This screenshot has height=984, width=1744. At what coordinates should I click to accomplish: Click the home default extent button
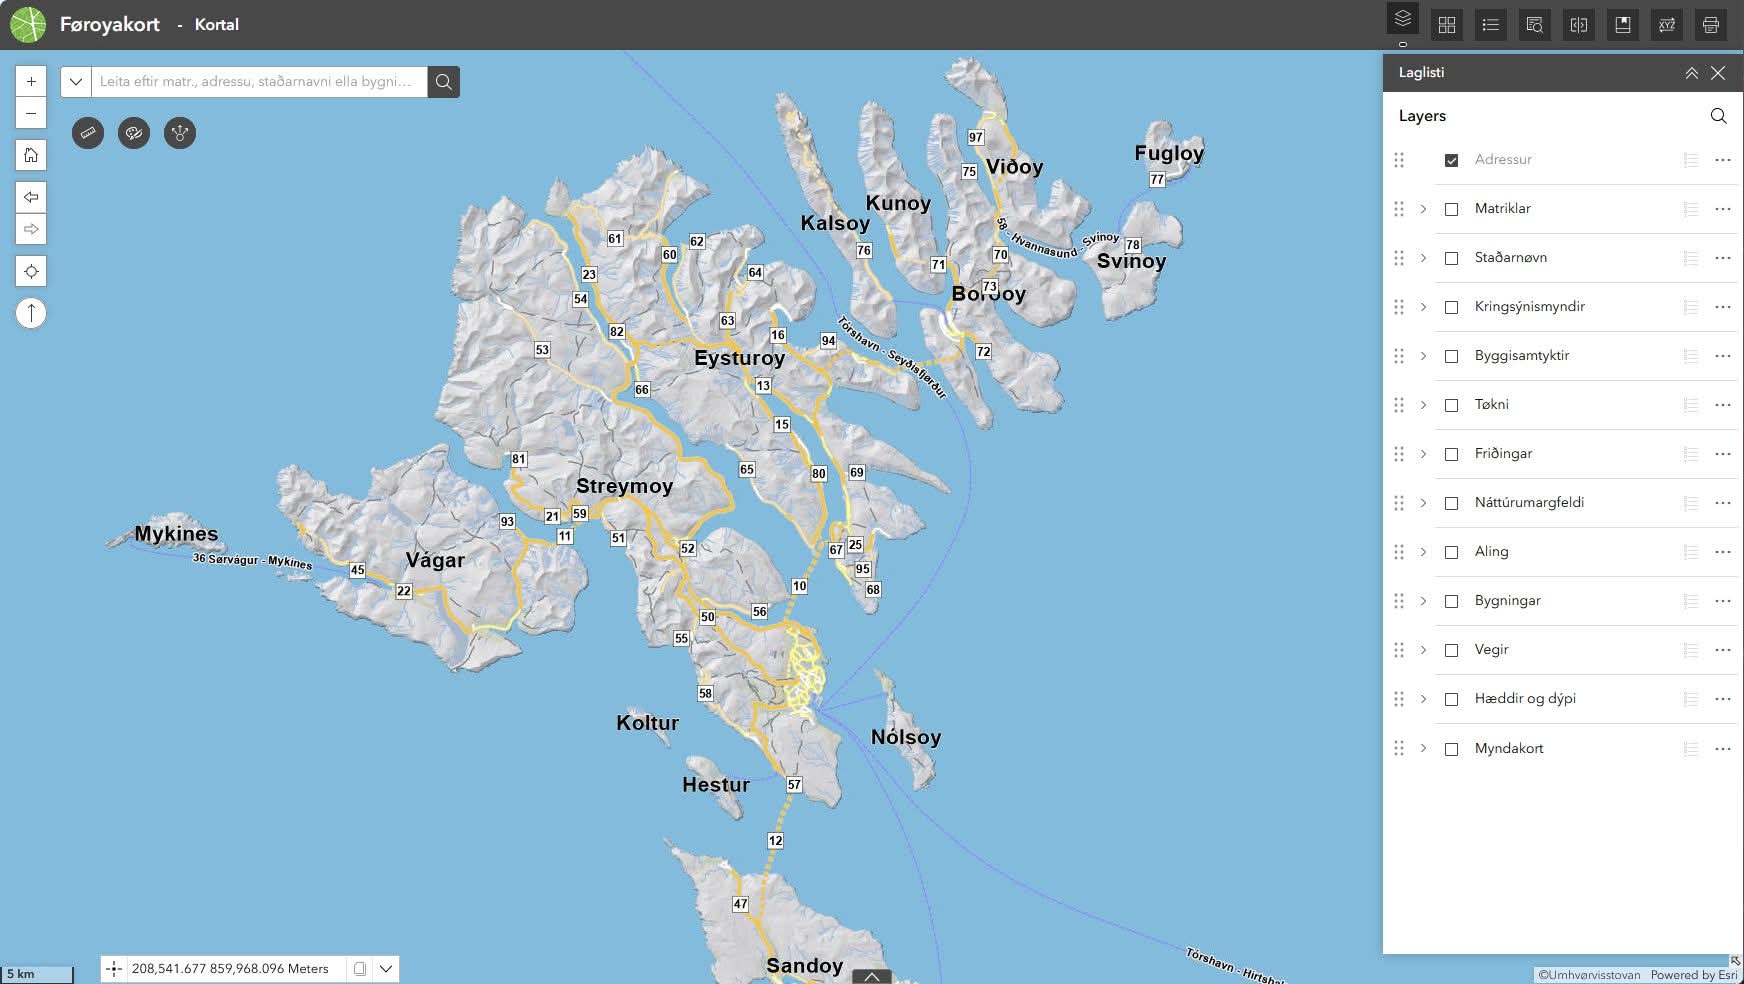click(x=31, y=155)
